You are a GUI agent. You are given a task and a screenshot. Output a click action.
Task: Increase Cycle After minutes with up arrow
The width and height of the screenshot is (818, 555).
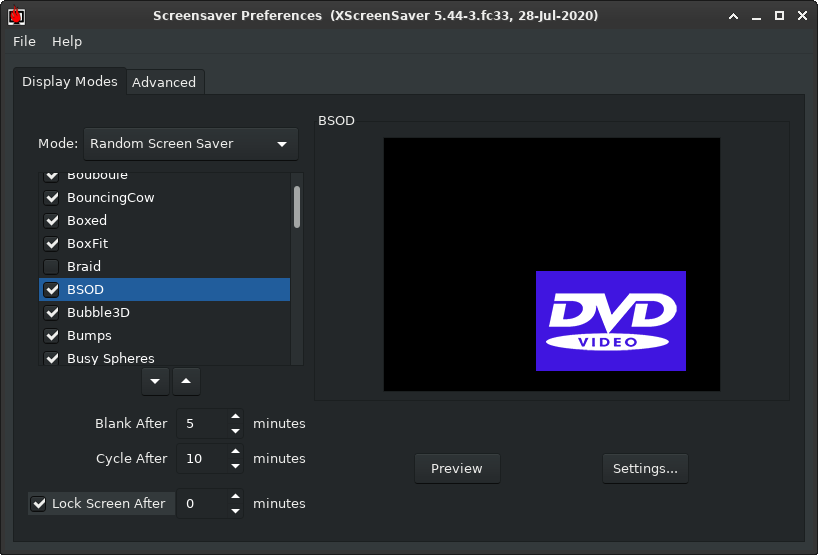point(236,451)
